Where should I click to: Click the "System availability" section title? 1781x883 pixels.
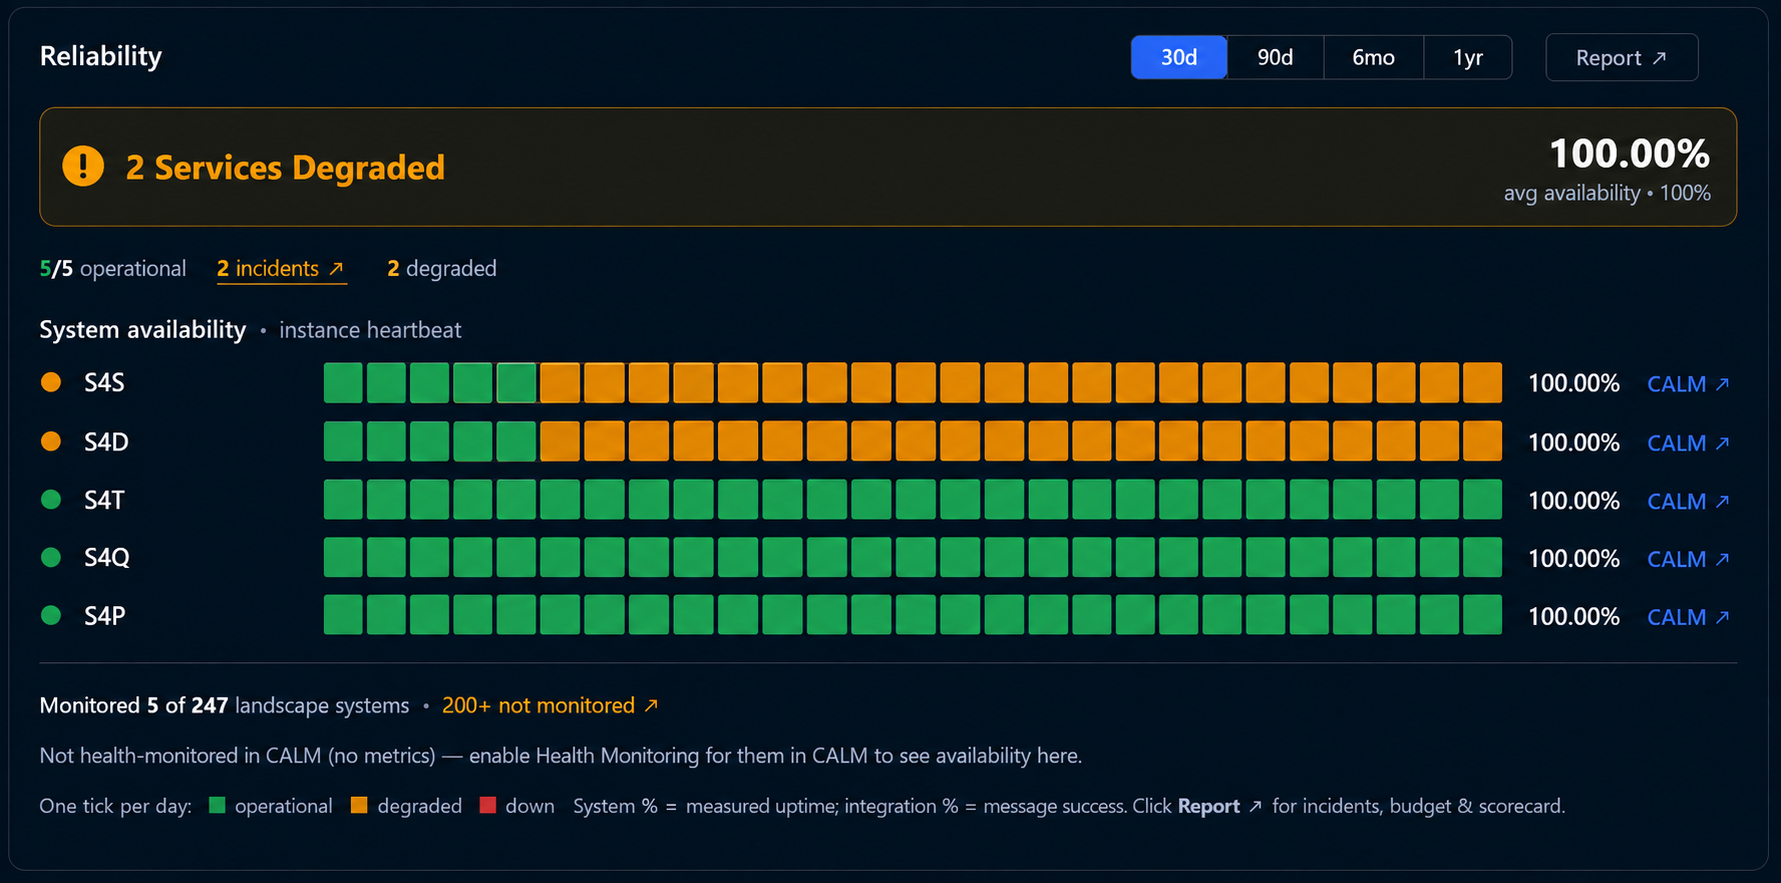143,329
